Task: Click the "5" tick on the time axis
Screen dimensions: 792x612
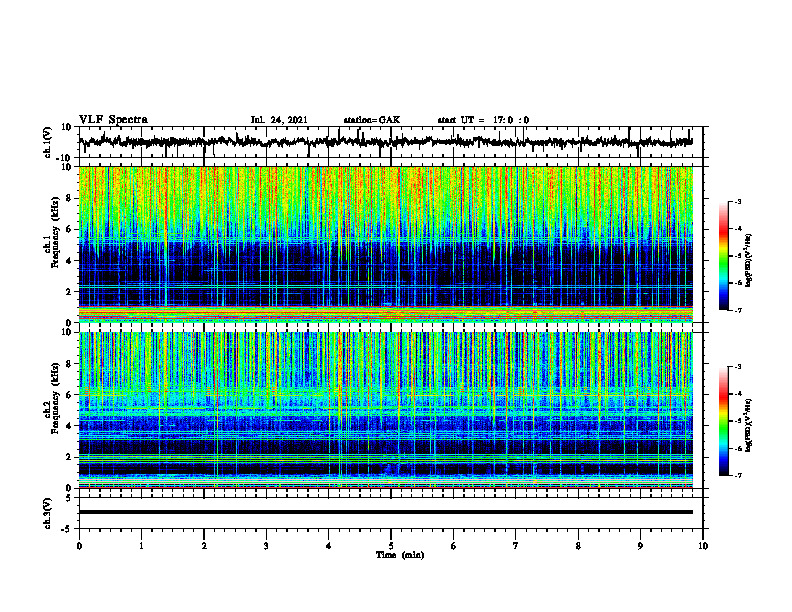Action: tap(391, 546)
